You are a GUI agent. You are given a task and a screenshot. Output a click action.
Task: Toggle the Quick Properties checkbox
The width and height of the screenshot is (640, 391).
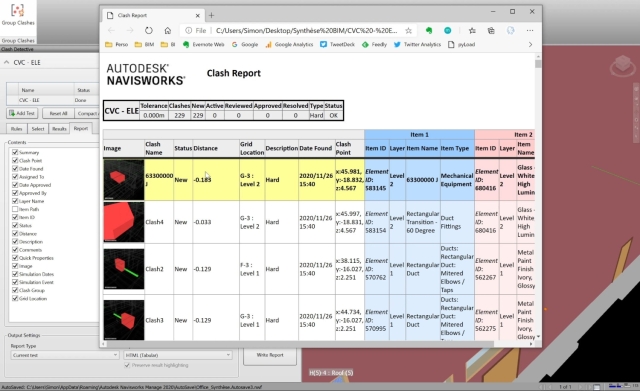pos(15,258)
